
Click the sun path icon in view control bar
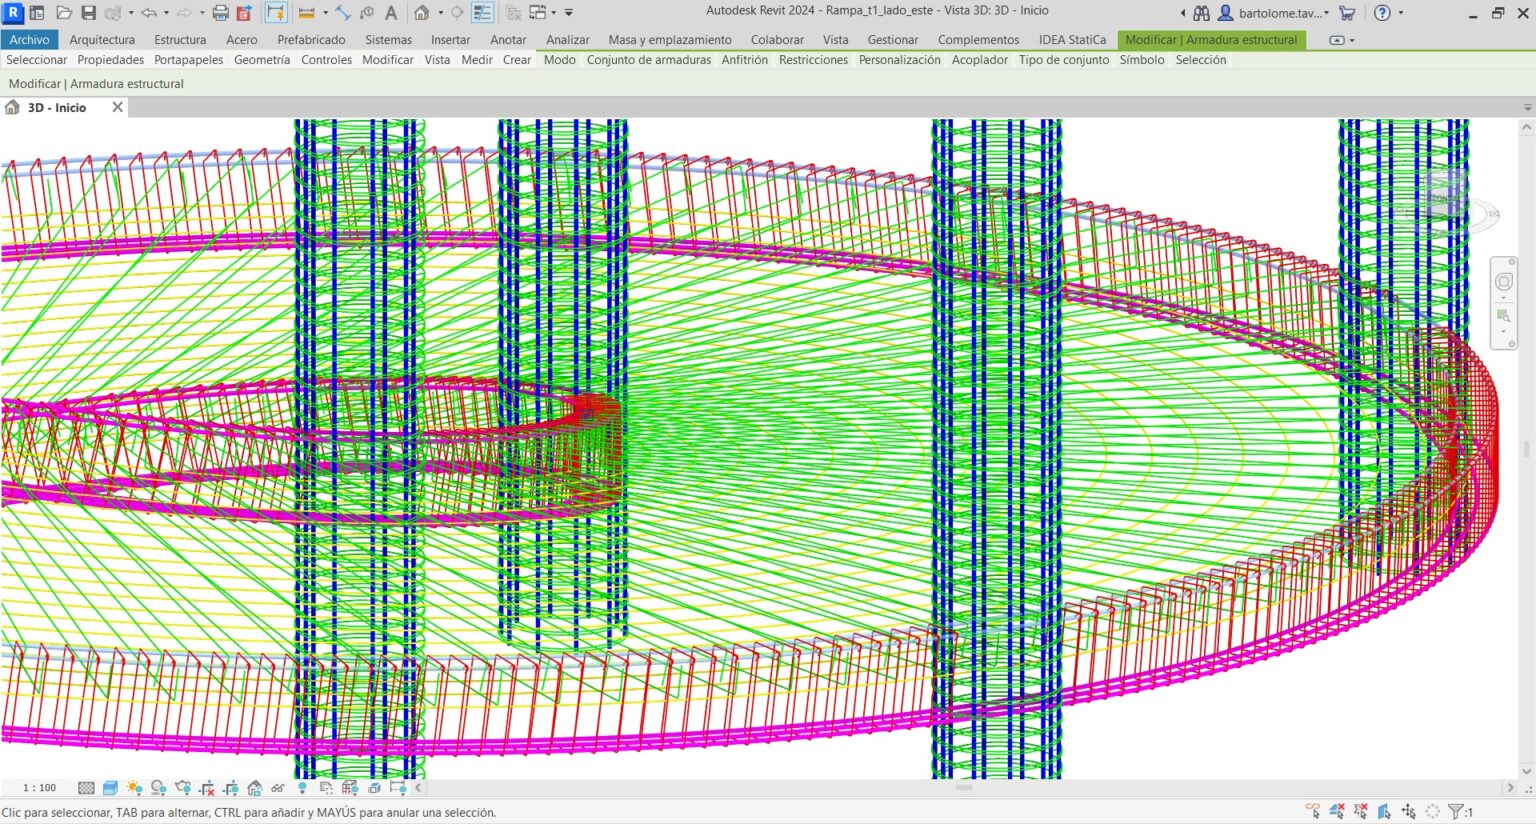[133, 787]
